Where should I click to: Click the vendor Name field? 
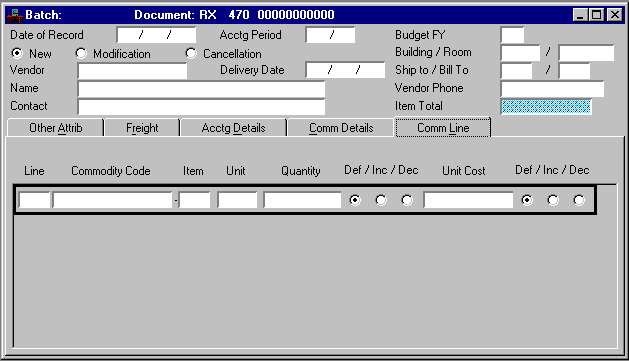pos(201,89)
